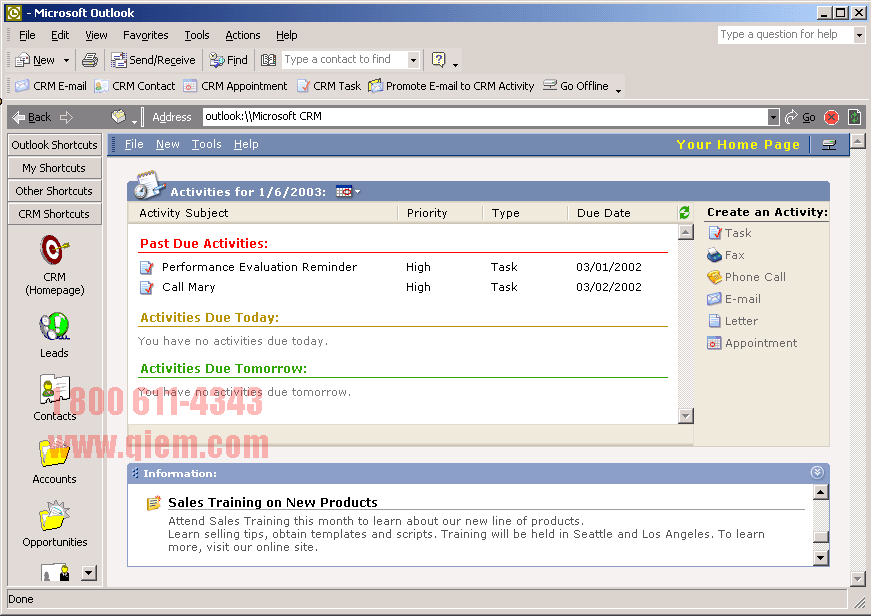Open Performance Evaluation Reminder activity
Viewport: 871px width, 616px height.
click(x=259, y=267)
